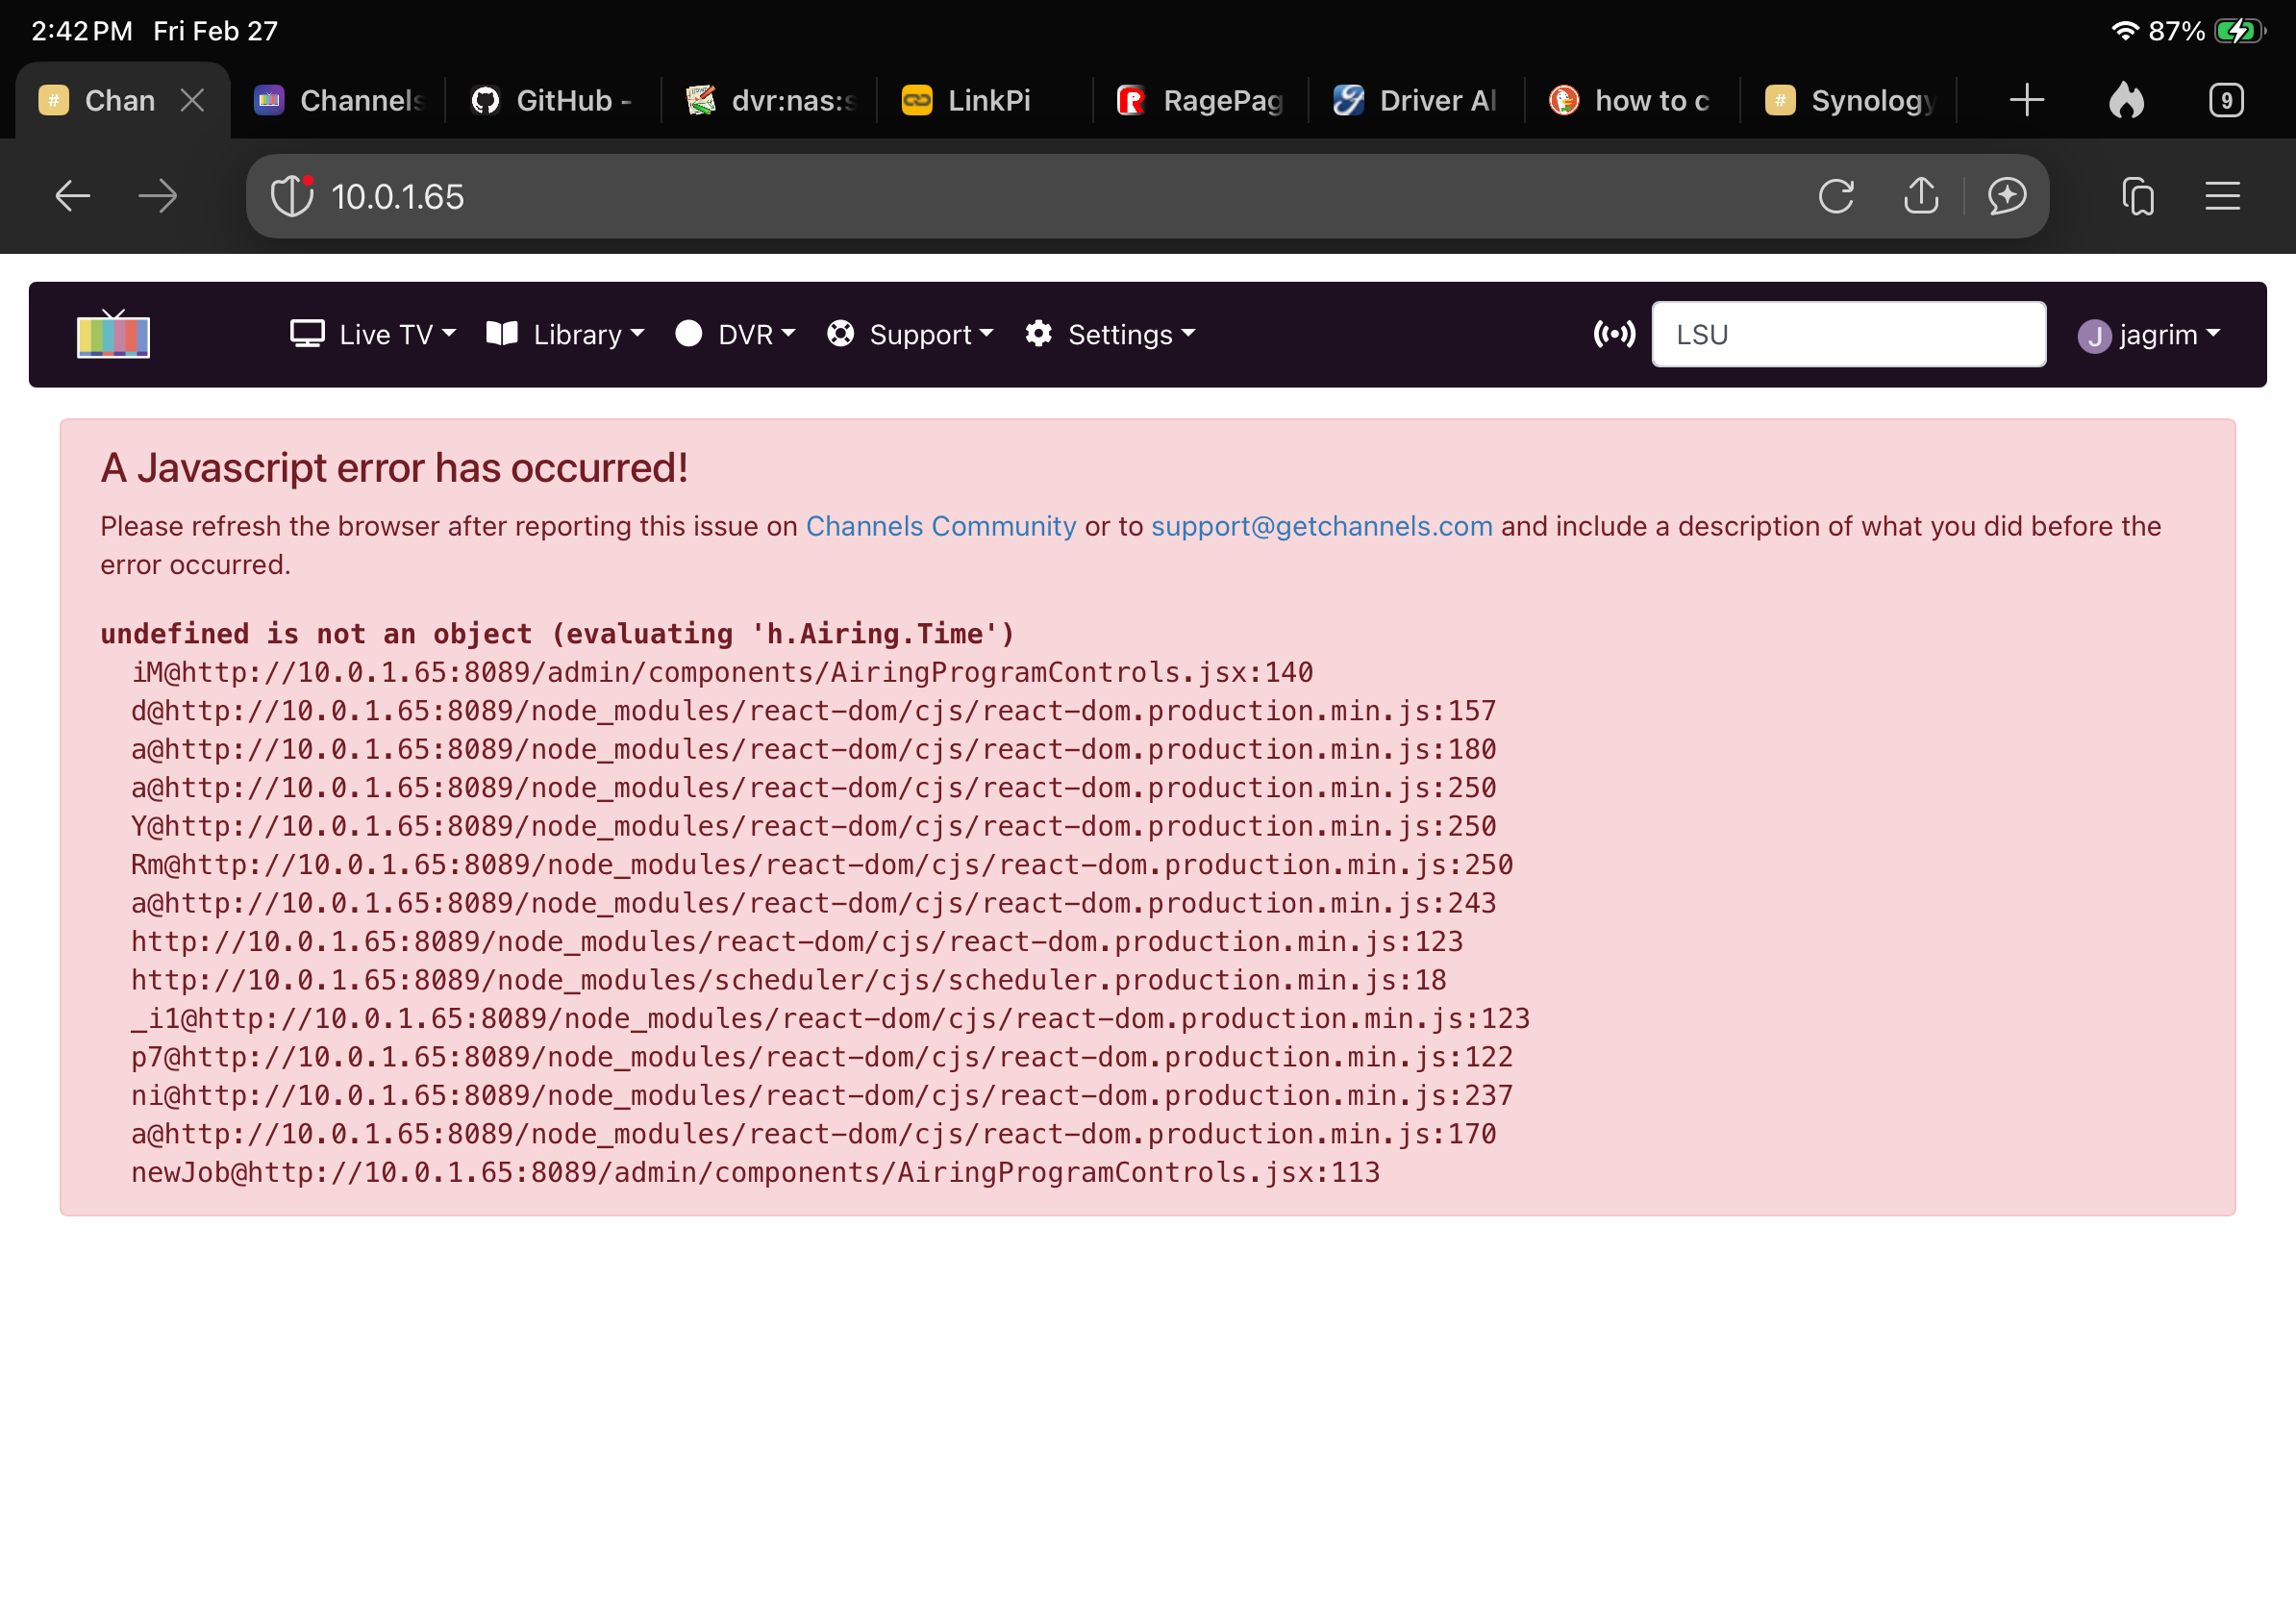This screenshot has height=1604, width=2296.
Task: Click the Channels TV logo icon
Action: [113, 334]
